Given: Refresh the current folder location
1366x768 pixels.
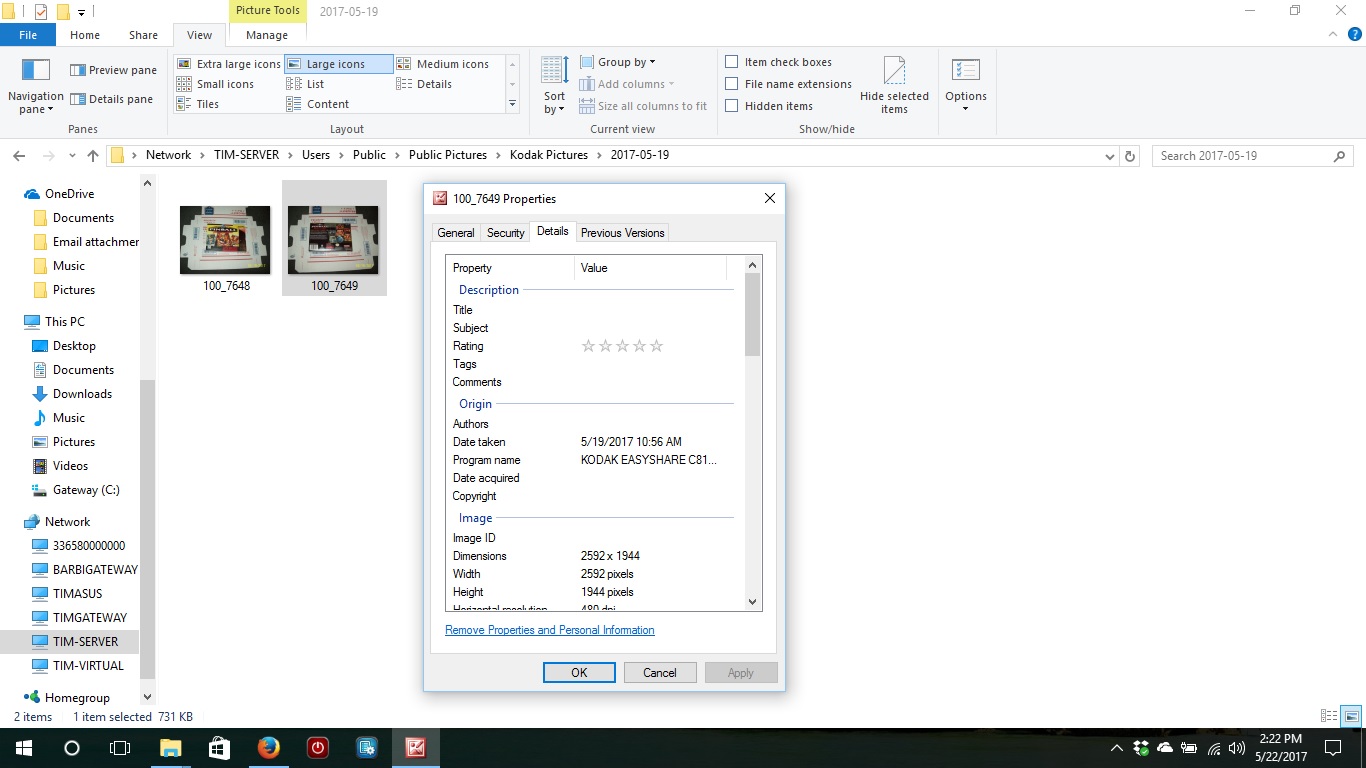Looking at the screenshot, I should [1130, 156].
